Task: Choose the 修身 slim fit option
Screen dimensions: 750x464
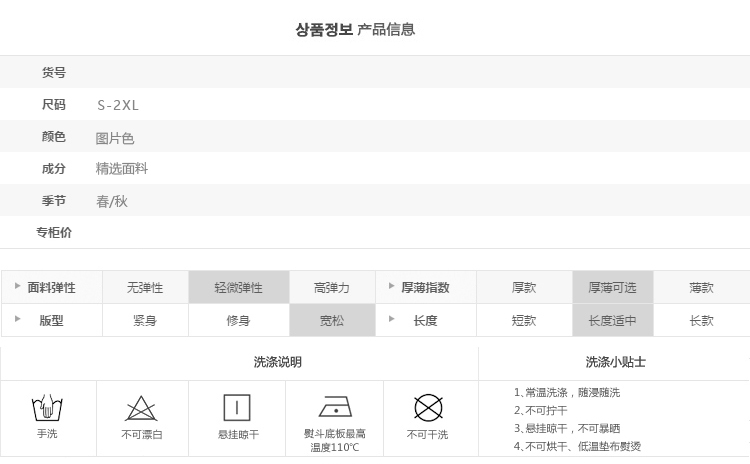Action: click(238, 321)
